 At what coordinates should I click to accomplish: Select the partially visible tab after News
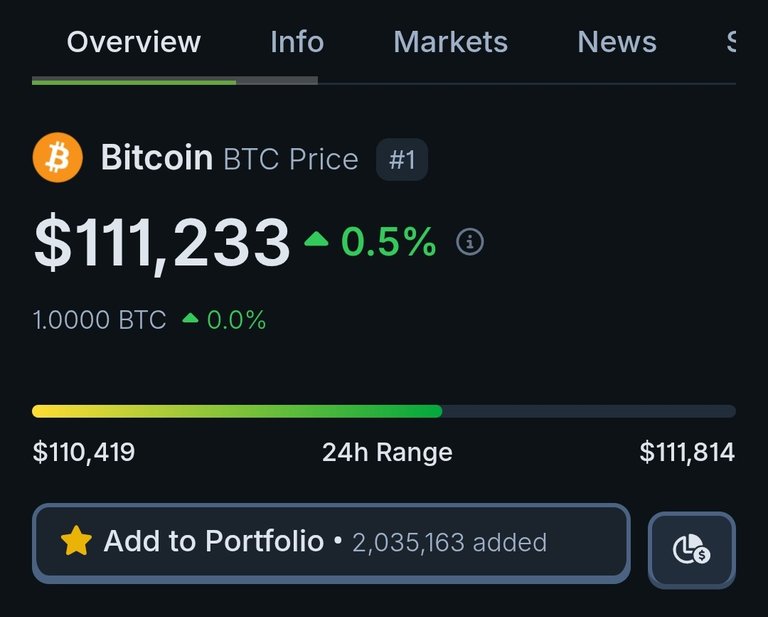(x=731, y=42)
